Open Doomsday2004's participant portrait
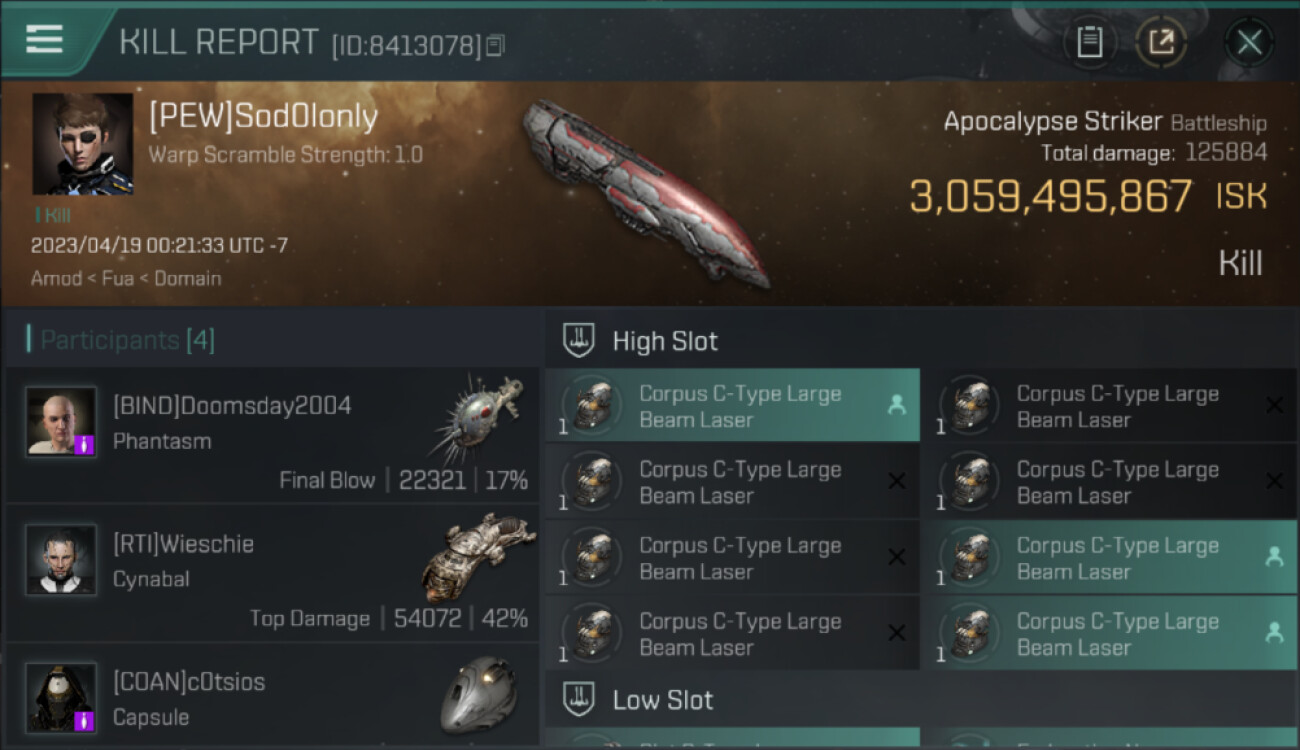The height and width of the screenshot is (750, 1300). tap(62, 421)
